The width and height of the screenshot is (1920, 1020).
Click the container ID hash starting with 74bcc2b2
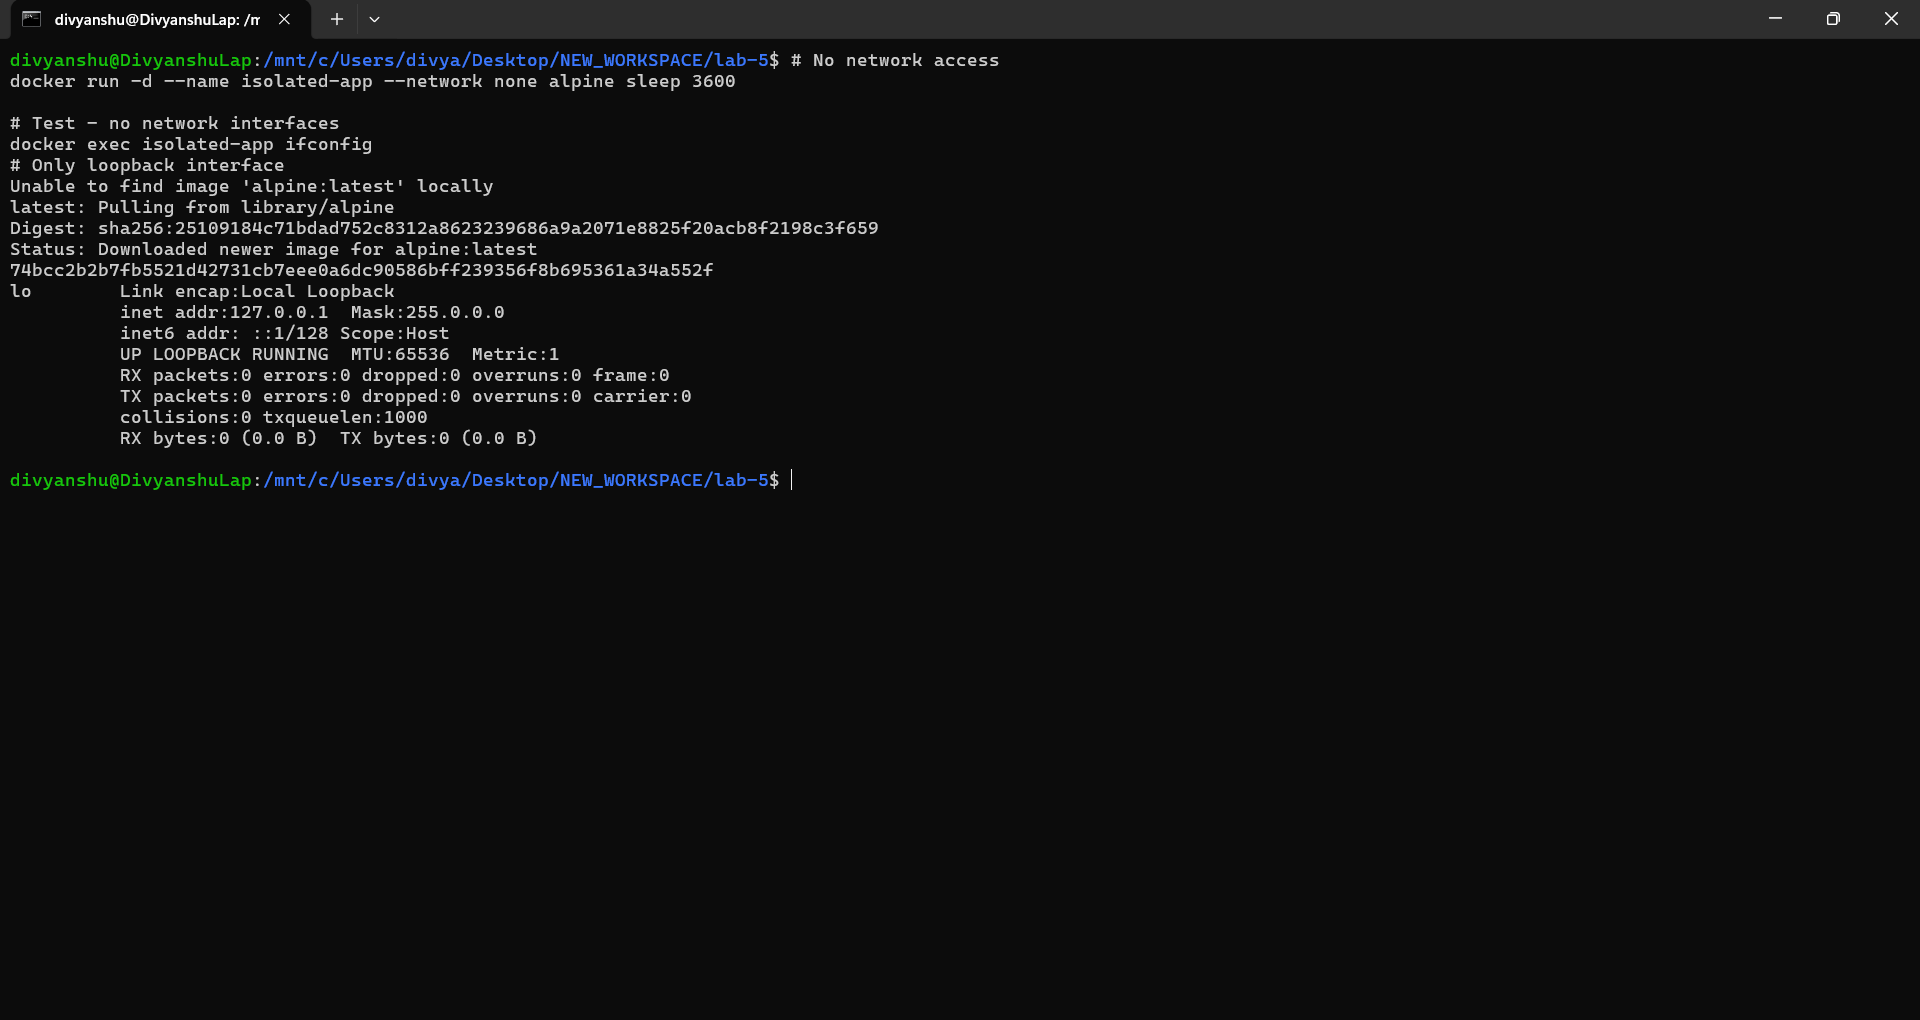click(361, 271)
